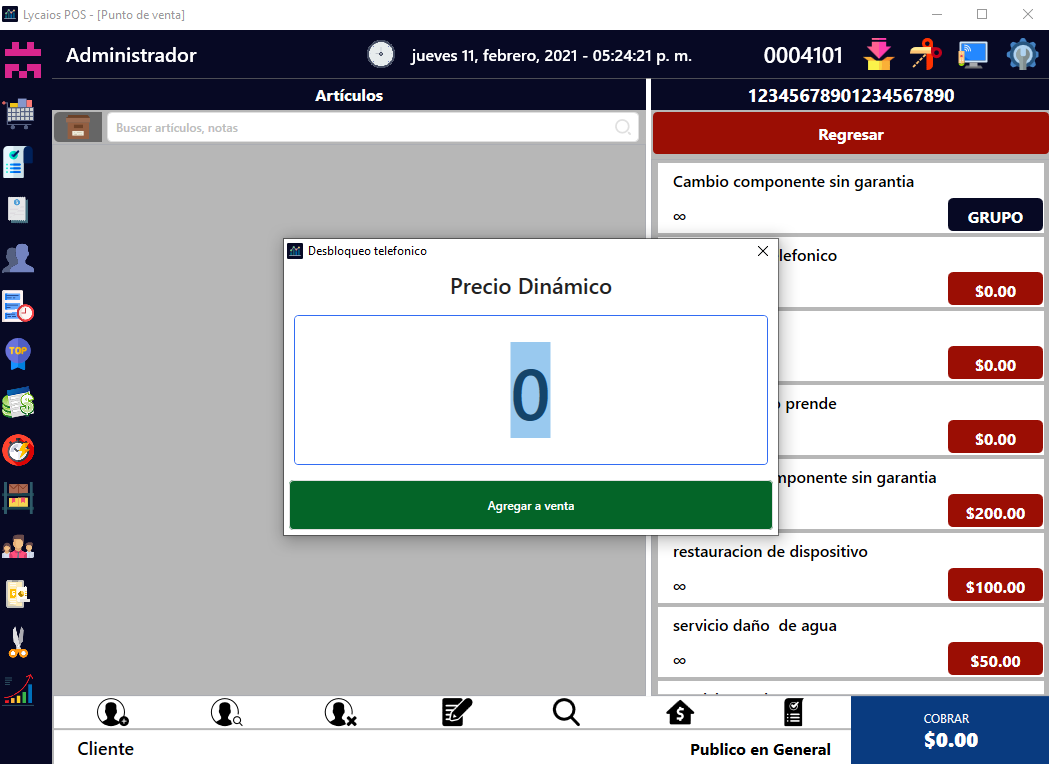Screen dimensions: 1049x764
Task: Click the add customer icon
Action: coord(112,712)
